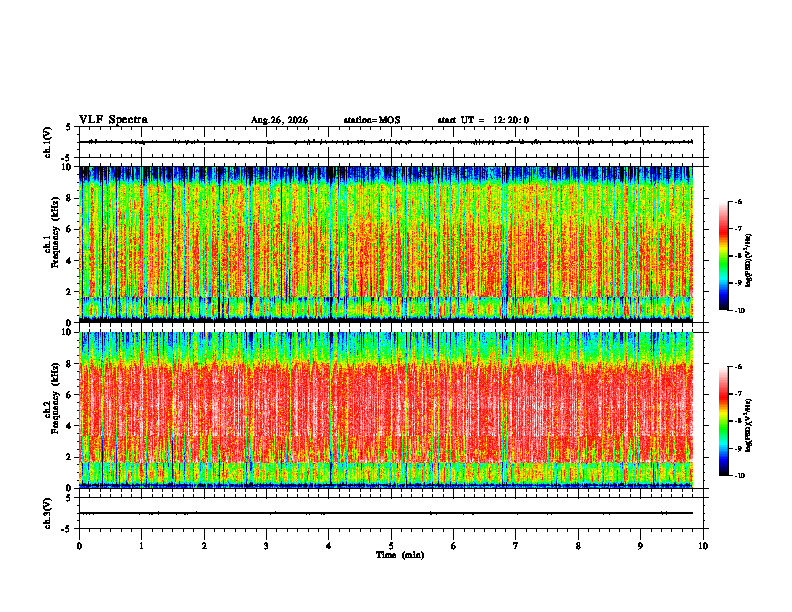
Task: Click the ch.1 upper color scale bar
Action: (x=723, y=256)
